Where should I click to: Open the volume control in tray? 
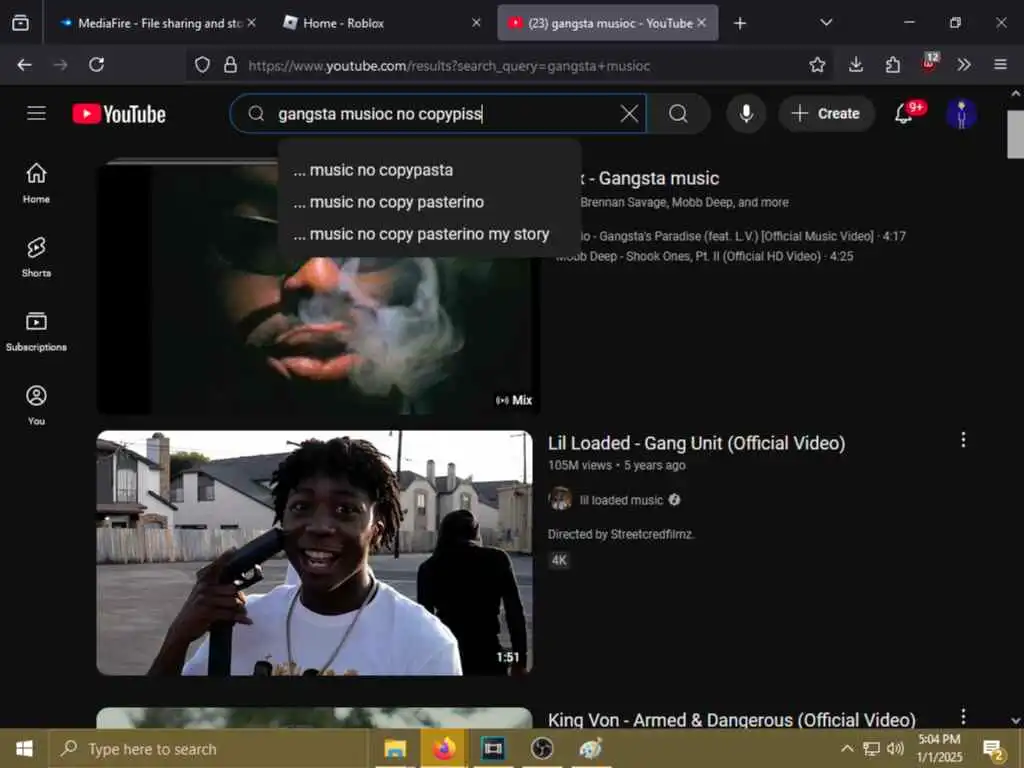tap(895, 748)
